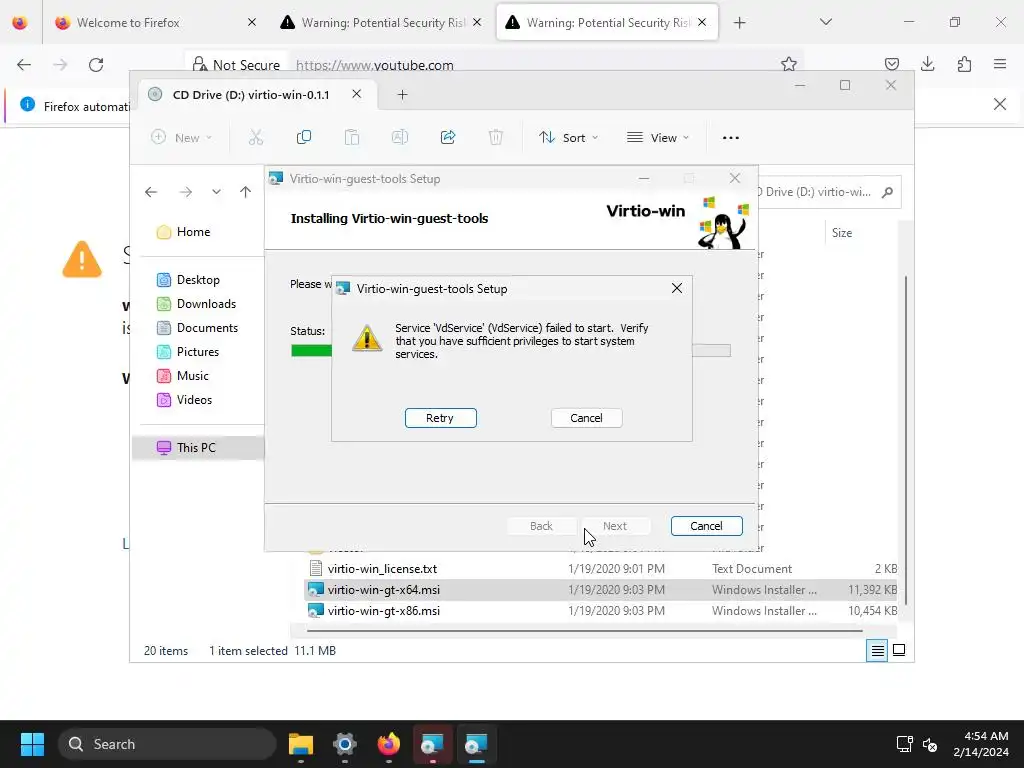
Task: Open the clock showing 4:54 AM
Action: (980, 744)
